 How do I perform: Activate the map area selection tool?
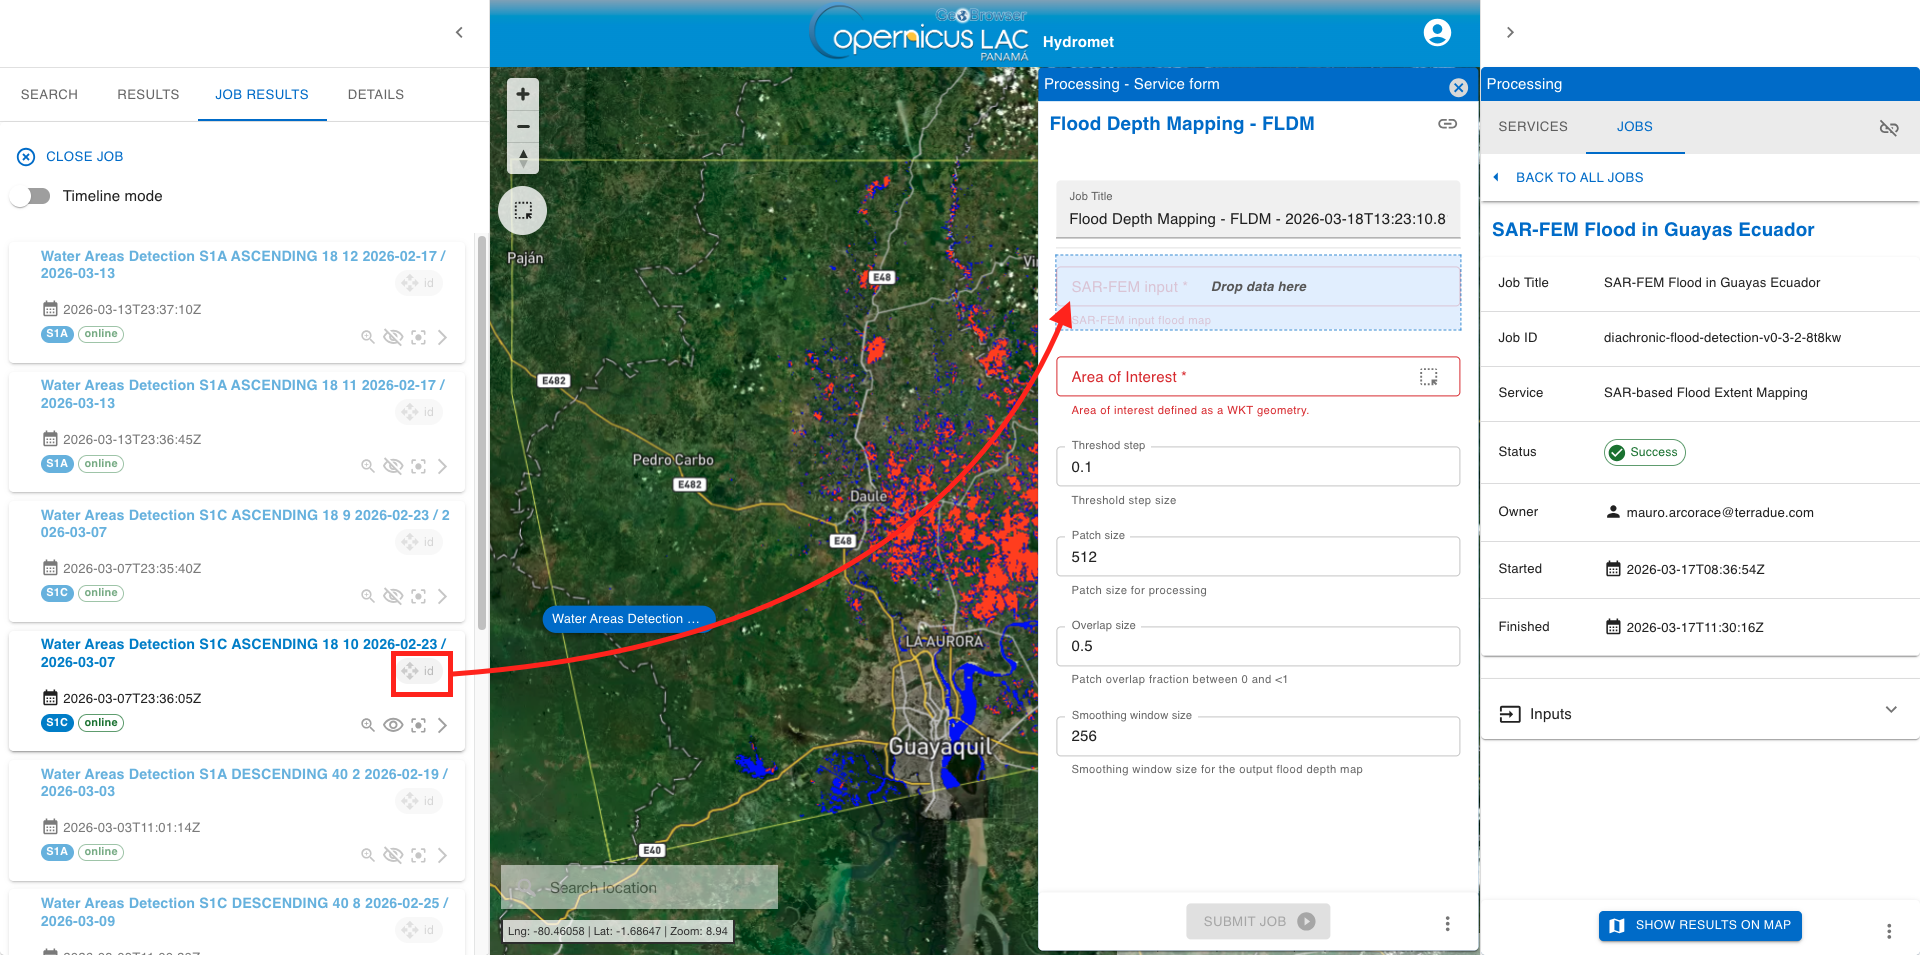[x=522, y=211]
